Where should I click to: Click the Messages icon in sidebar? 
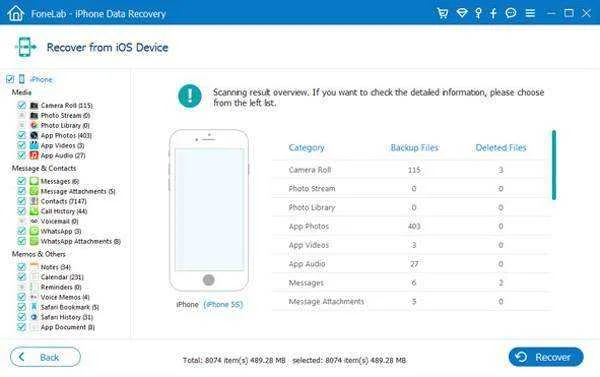pyautogui.click(x=34, y=181)
